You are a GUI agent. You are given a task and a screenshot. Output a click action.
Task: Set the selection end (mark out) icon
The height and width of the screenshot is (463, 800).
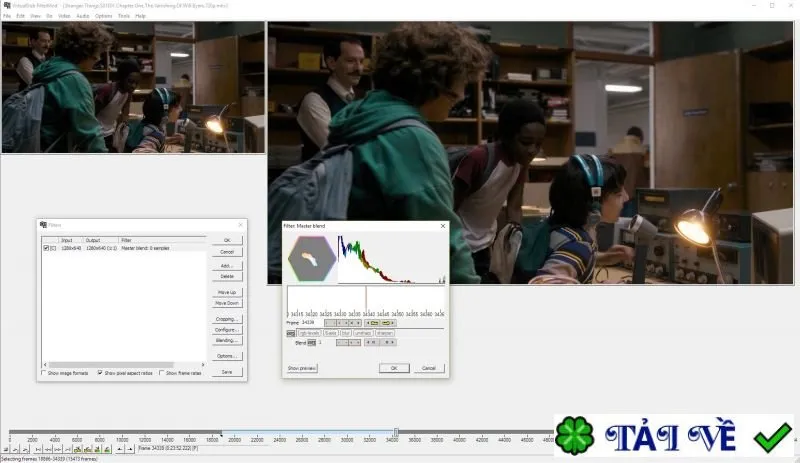click(x=130, y=449)
